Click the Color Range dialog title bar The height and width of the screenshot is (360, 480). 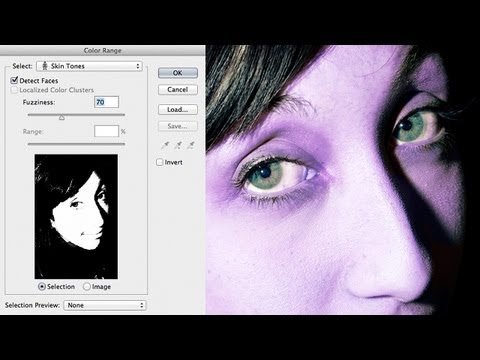pyautogui.click(x=102, y=50)
